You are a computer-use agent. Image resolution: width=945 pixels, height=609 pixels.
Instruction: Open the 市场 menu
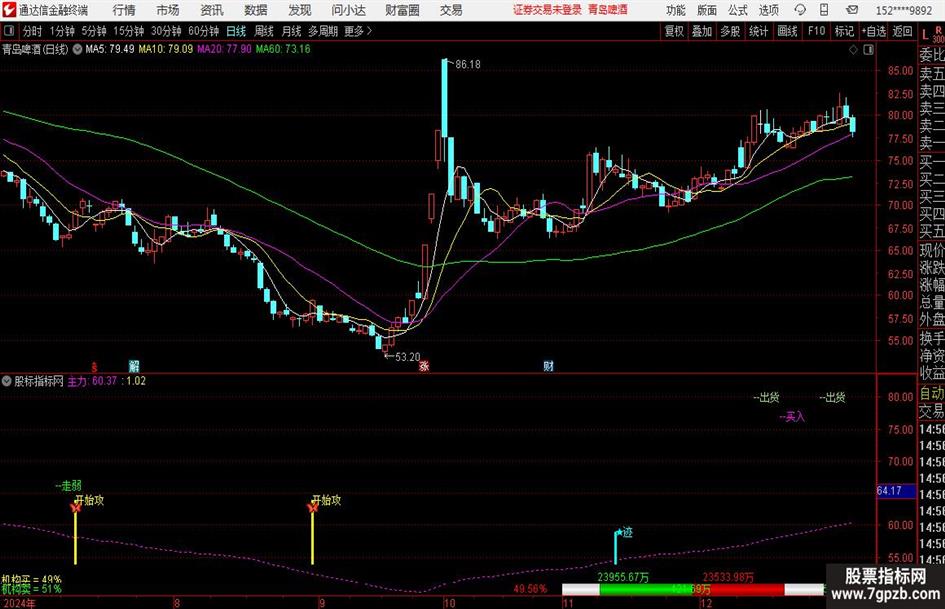point(168,10)
